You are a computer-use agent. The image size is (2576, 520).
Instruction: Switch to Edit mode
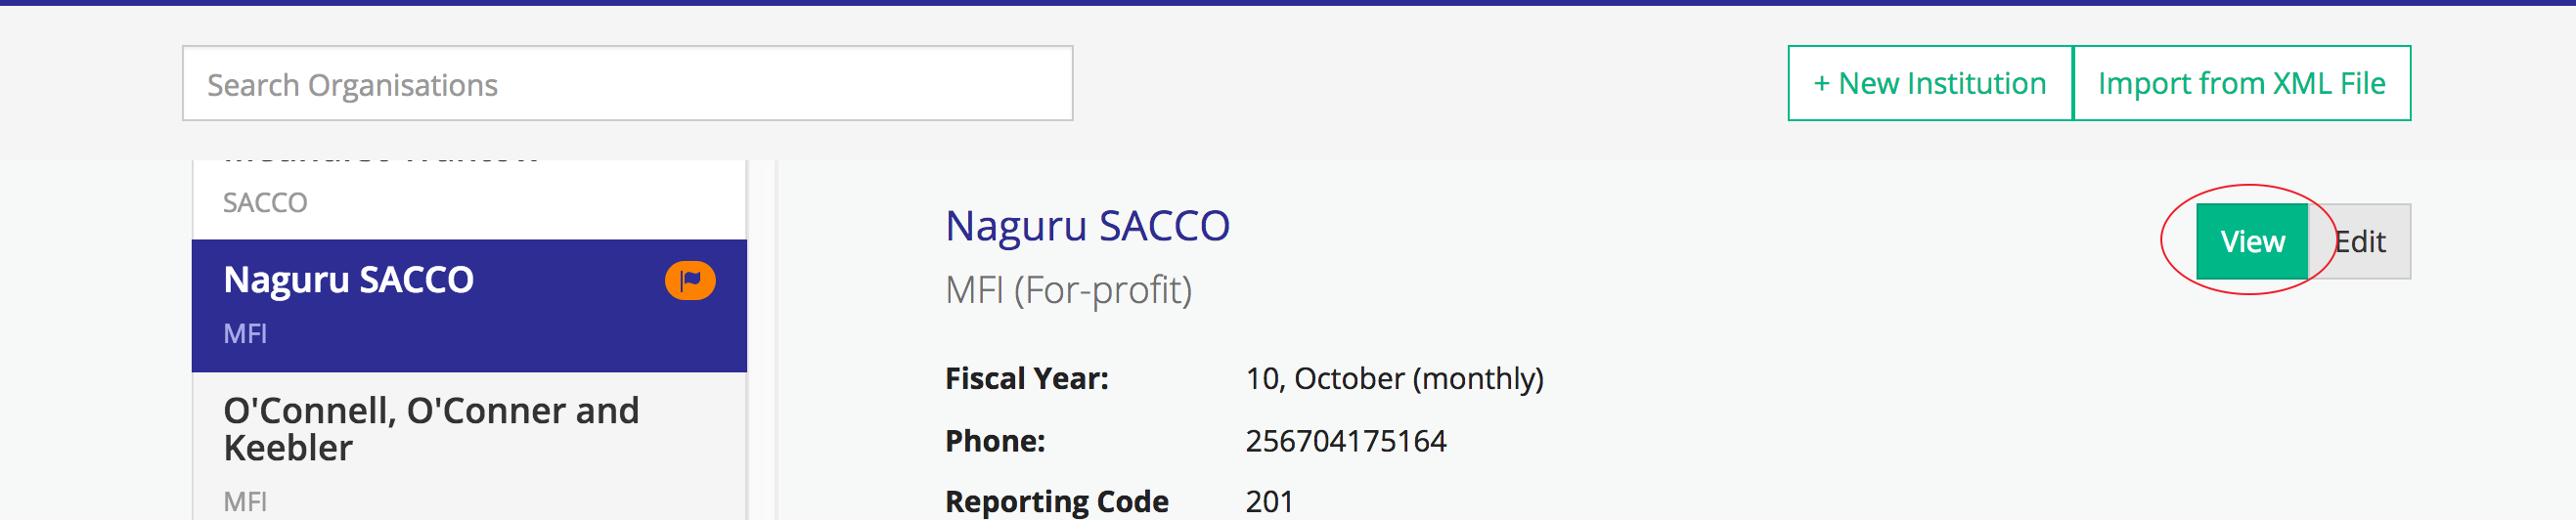coord(2360,242)
